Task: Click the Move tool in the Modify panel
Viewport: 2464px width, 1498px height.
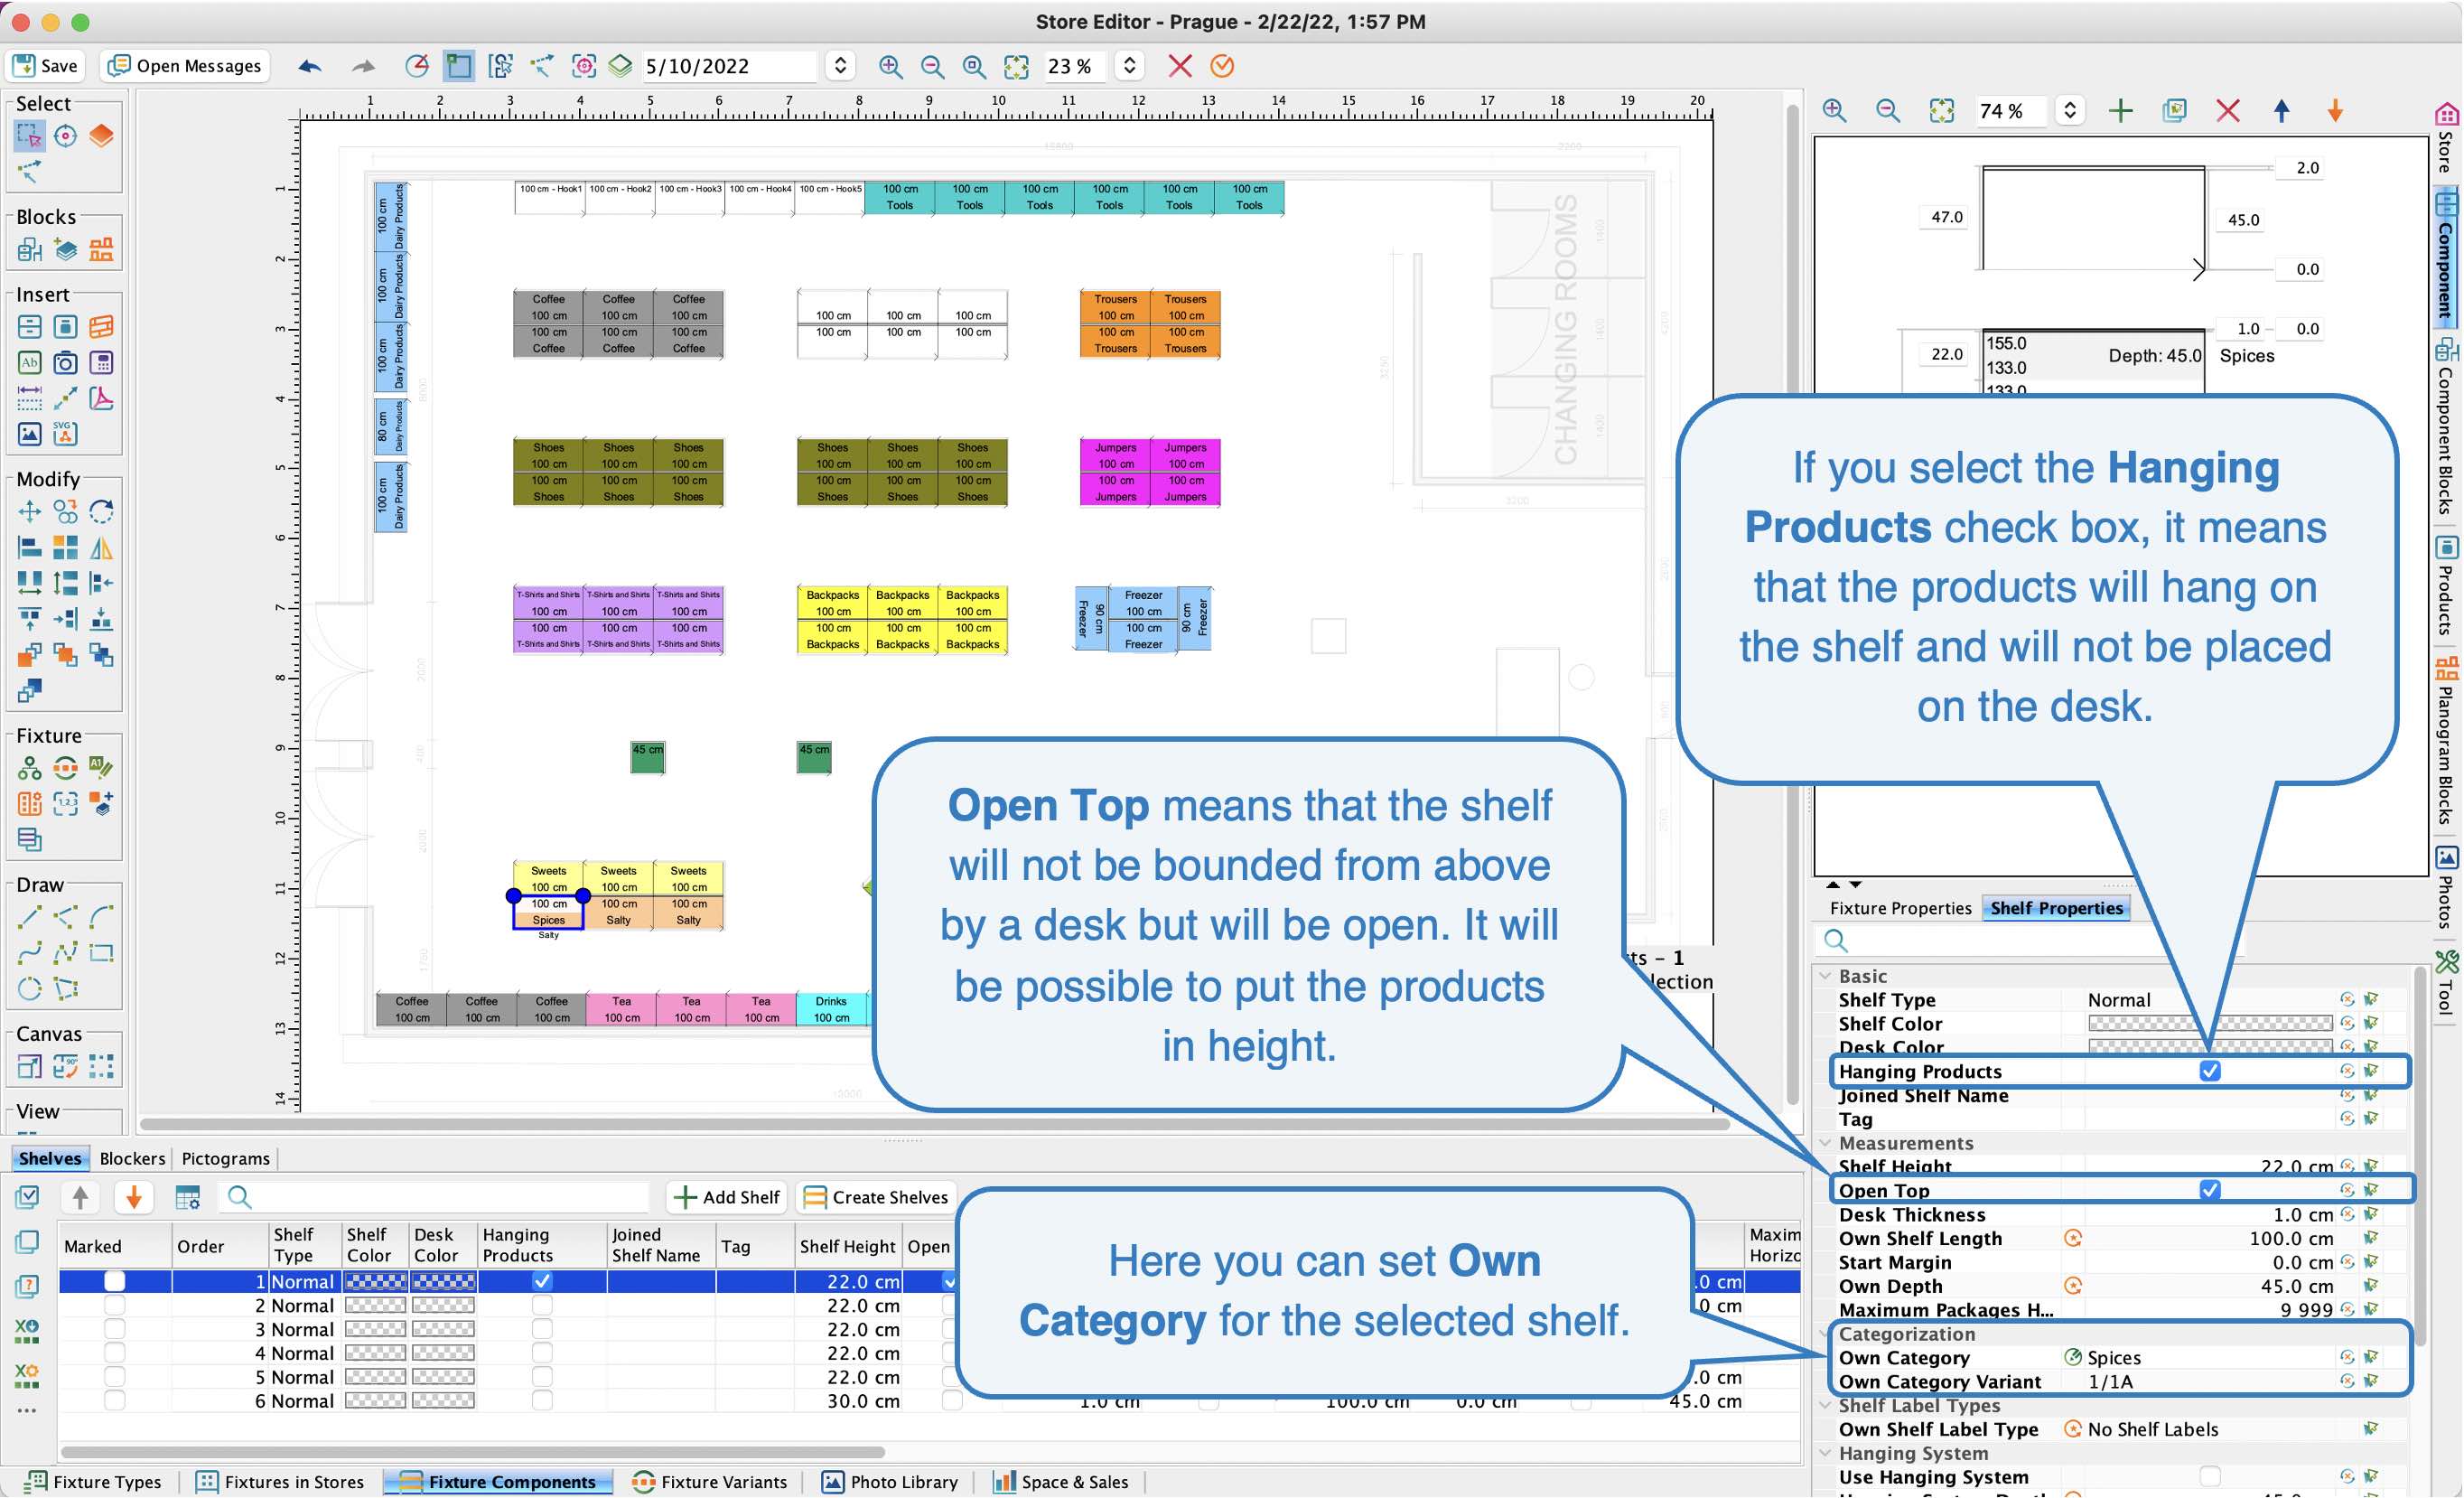Action: click(x=29, y=512)
